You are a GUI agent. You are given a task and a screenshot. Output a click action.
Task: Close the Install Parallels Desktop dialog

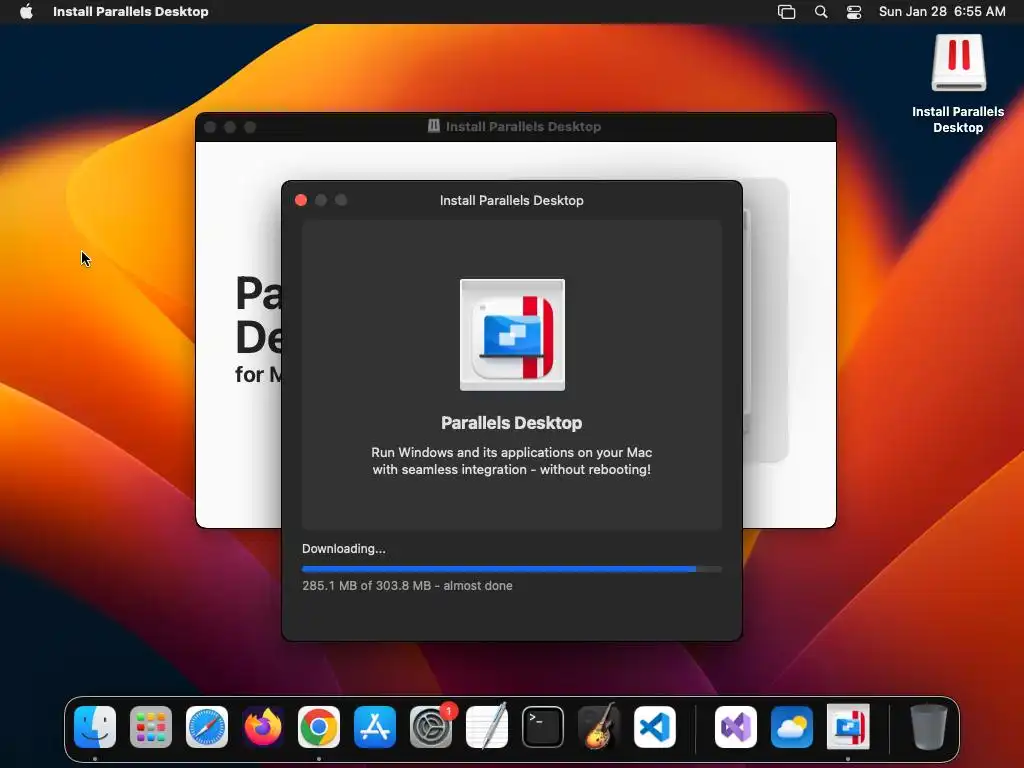tap(301, 200)
